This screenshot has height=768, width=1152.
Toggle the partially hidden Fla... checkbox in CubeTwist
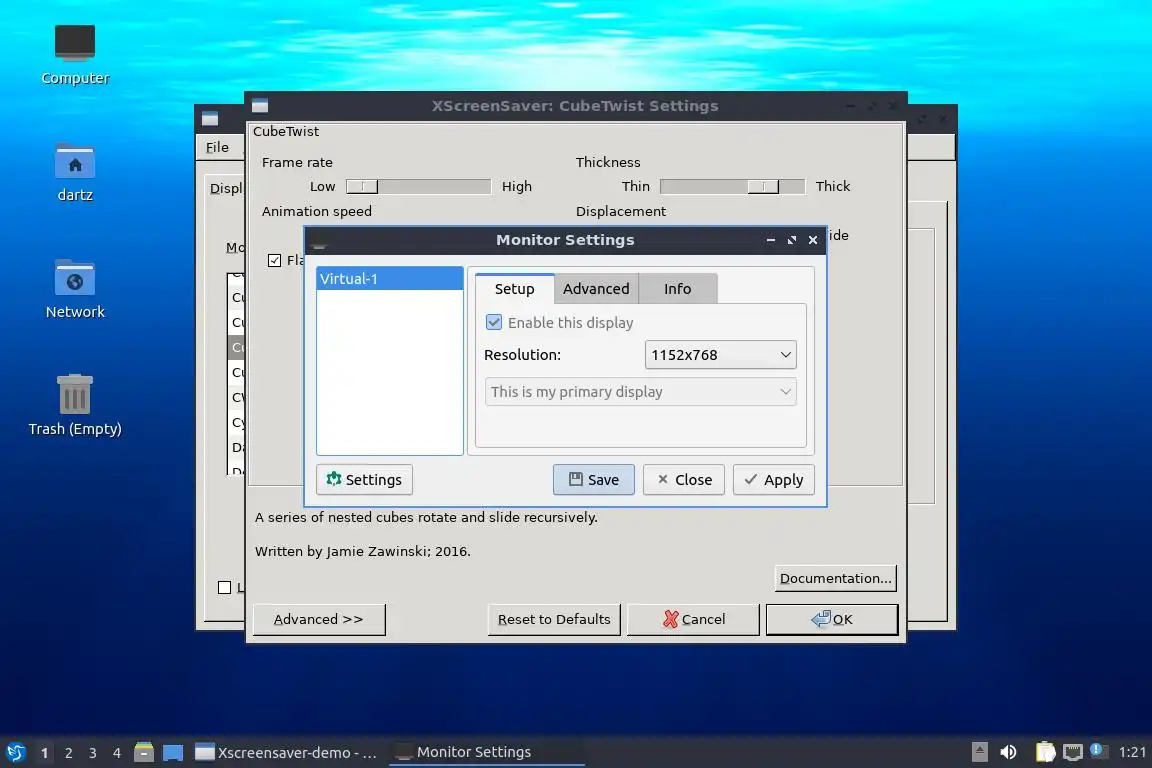275,260
